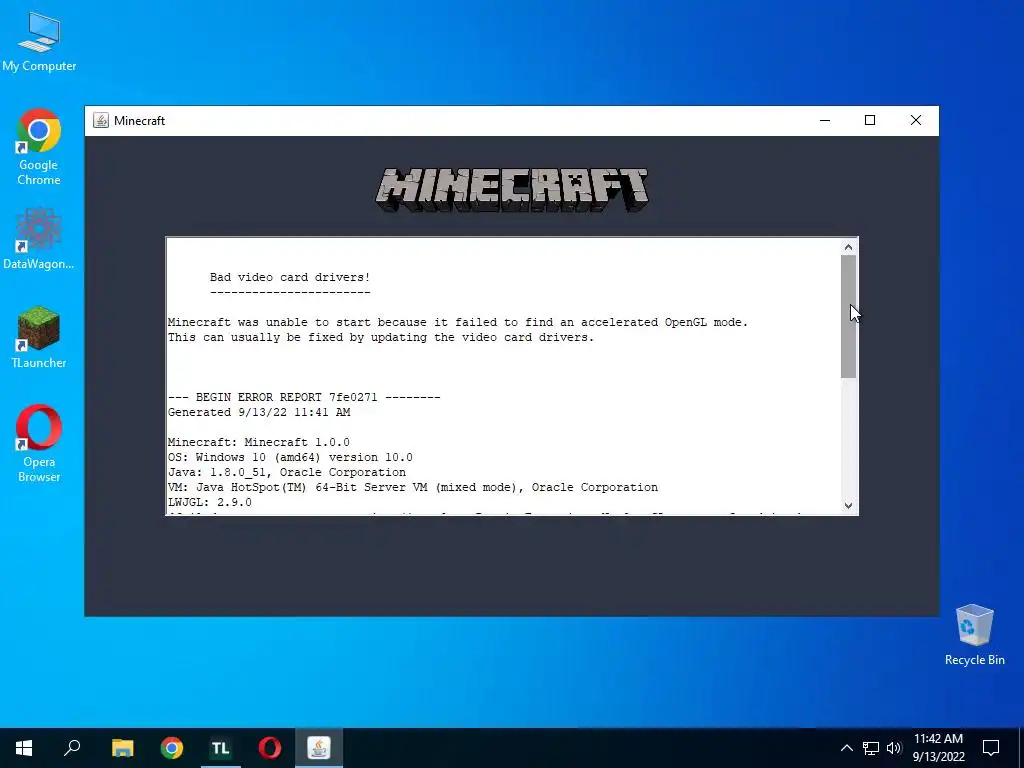Viewport: 1024px width, 768px height.
Task: Click the scroll down arrow in error report
Action: [x=848, y=505]
